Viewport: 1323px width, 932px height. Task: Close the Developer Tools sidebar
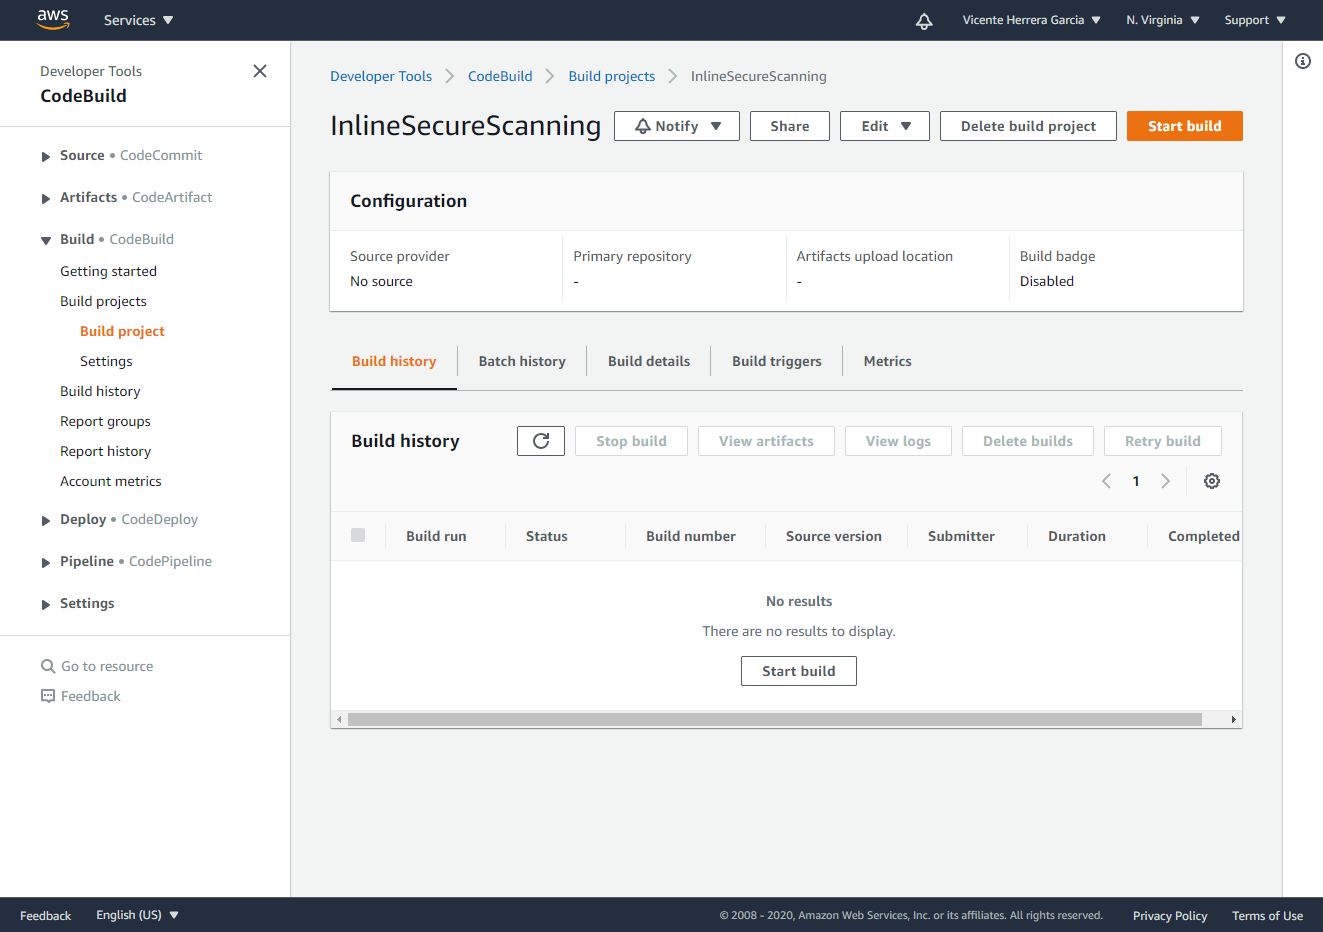click(260, 71)
